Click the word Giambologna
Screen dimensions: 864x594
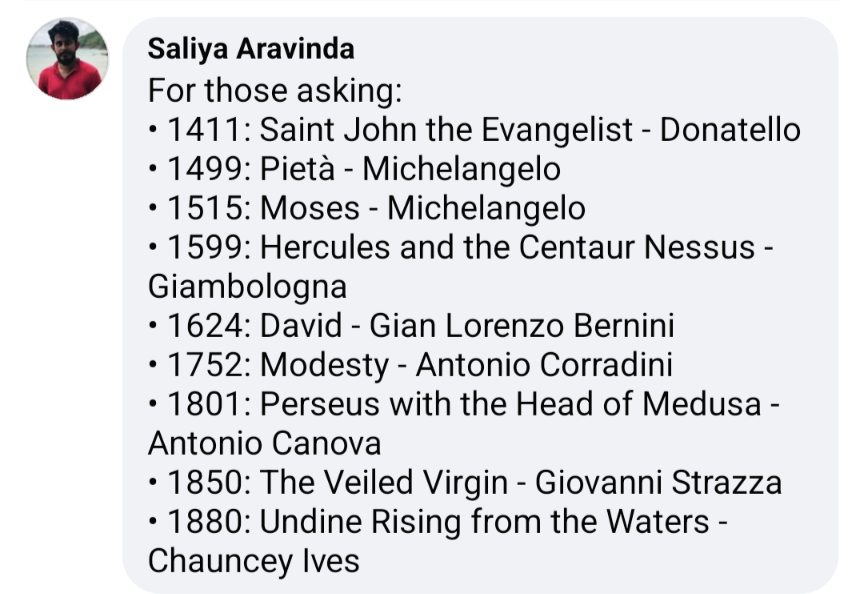point(247,287)
